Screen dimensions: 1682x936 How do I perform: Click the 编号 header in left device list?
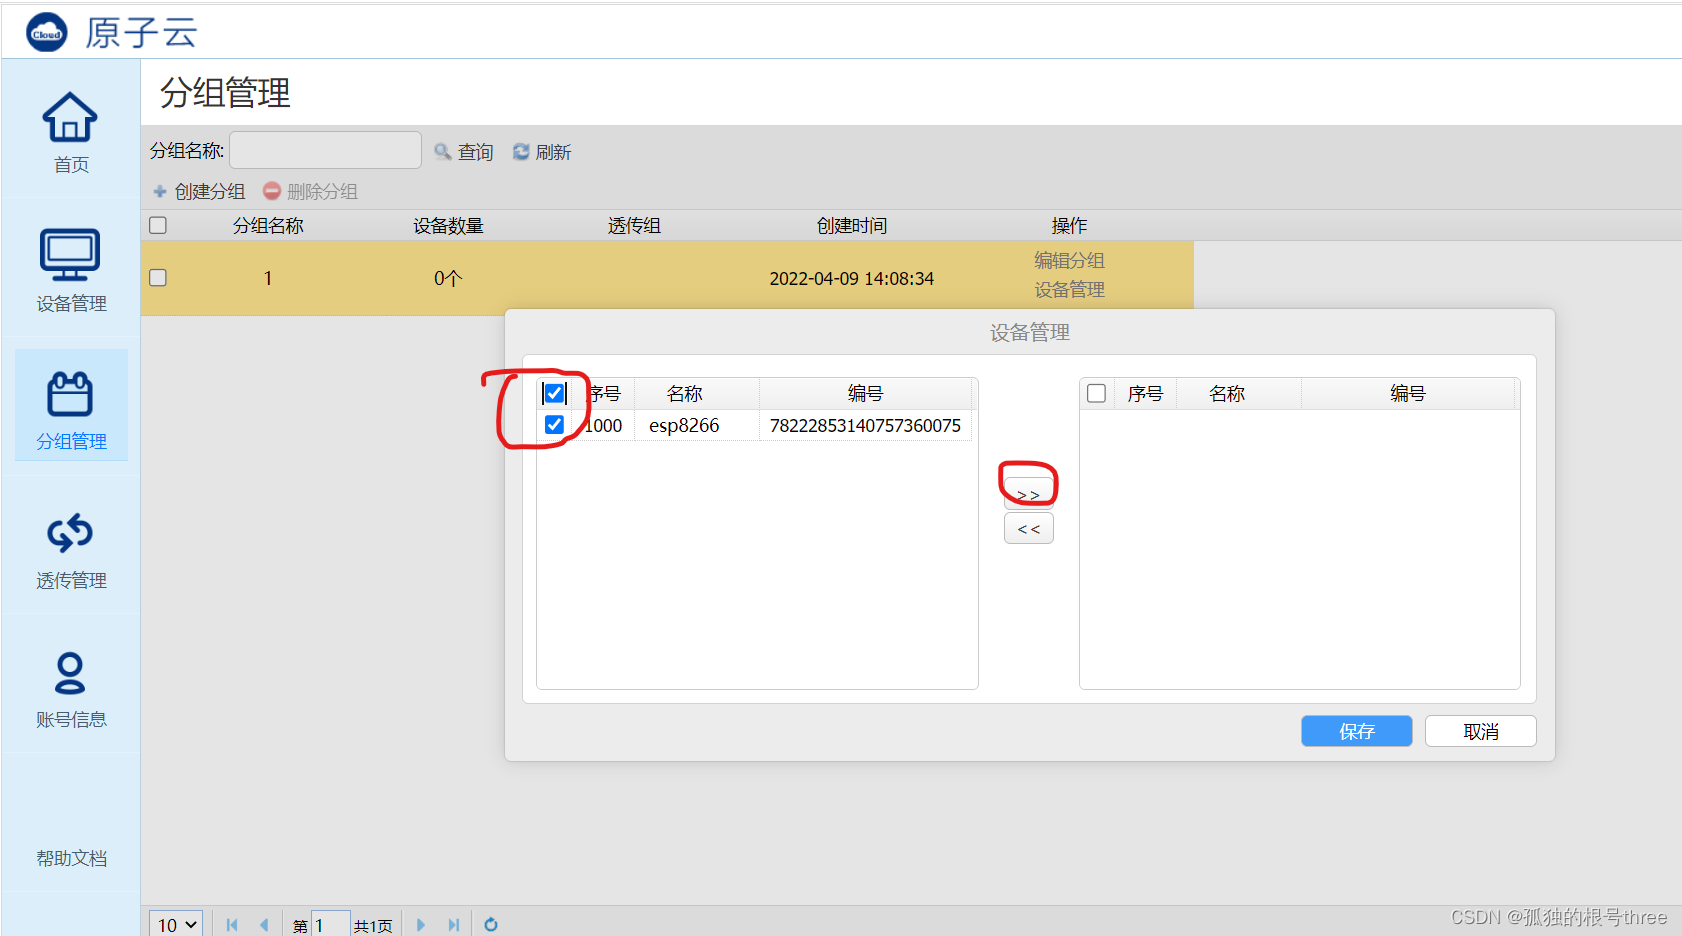(x=865, y=394)
